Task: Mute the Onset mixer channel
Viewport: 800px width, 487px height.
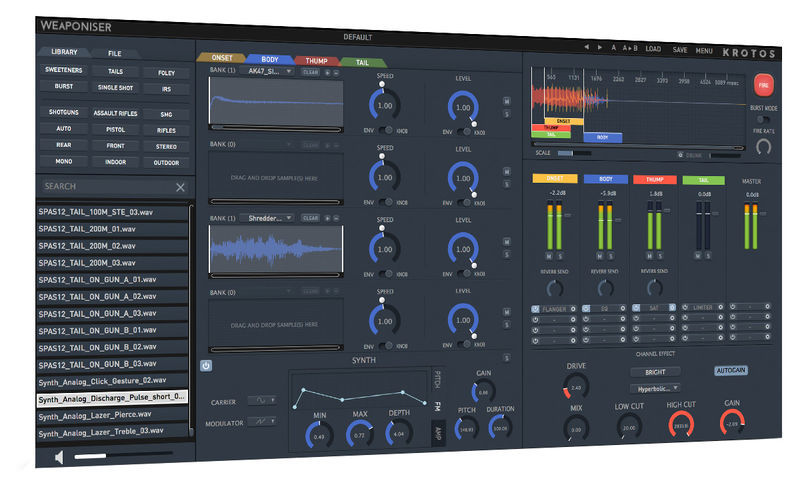Action: 549,256
